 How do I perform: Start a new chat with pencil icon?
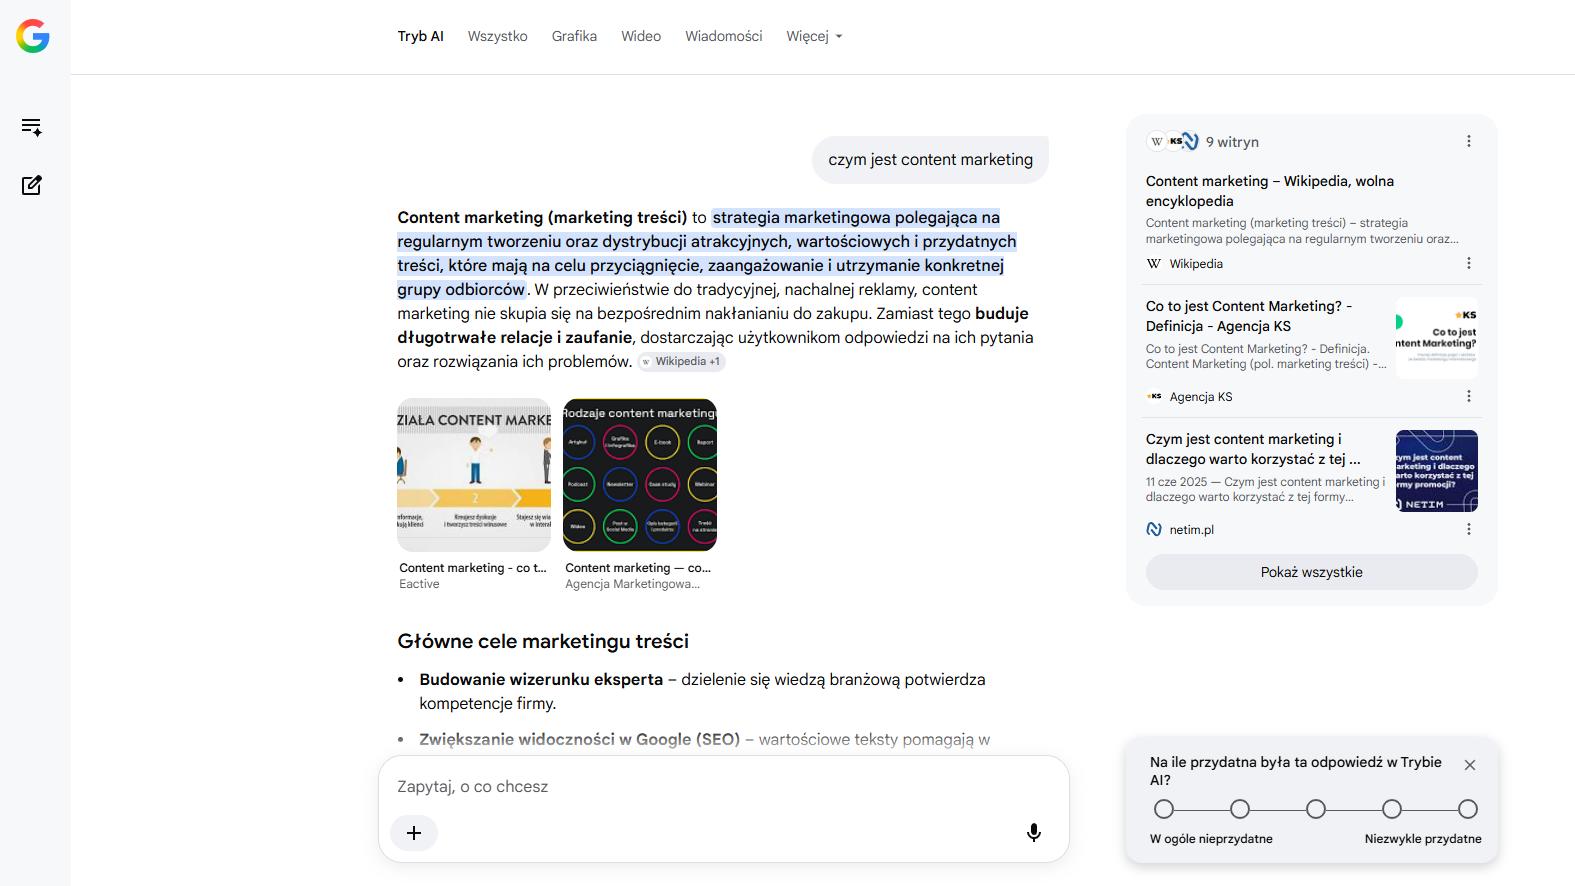coord(32,185)
